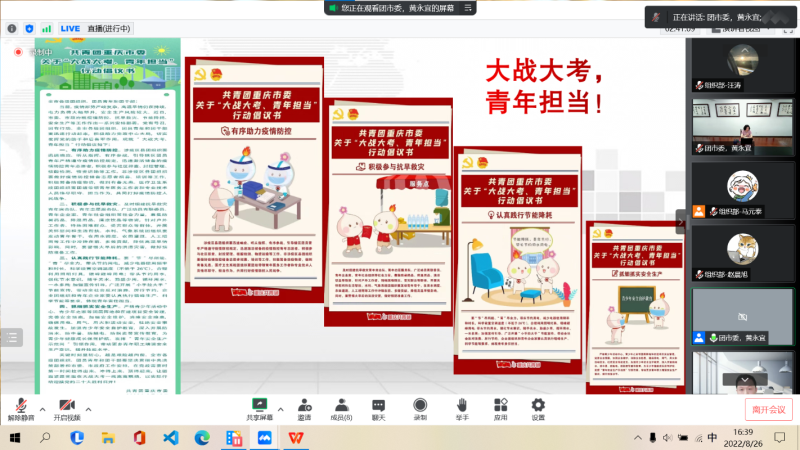Image resolution: width=800 pixels, height=450 pixels.
Task: Select video tile of 团市委, 黄永宜
Action: (743, 128)
